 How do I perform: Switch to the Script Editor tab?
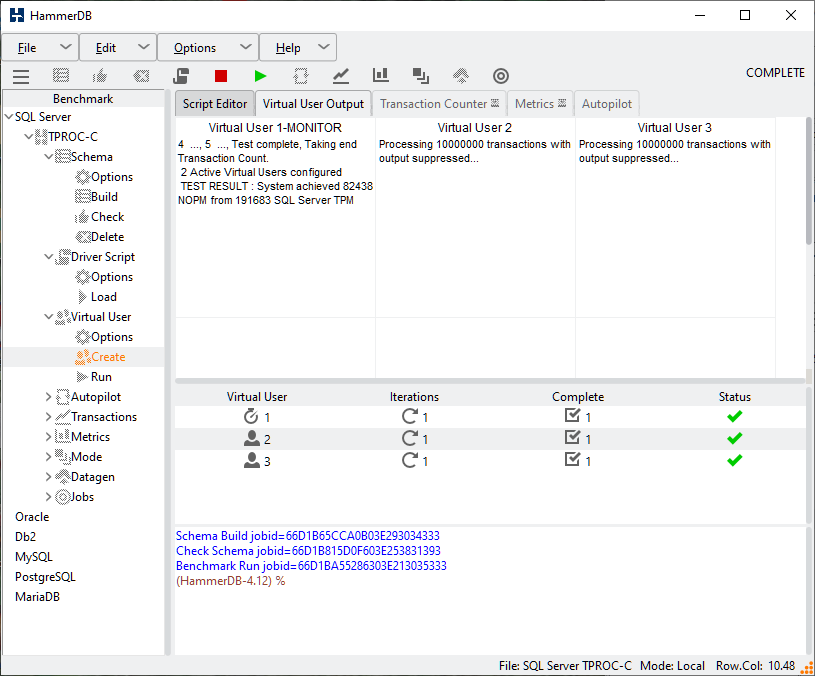pos(215,104)
